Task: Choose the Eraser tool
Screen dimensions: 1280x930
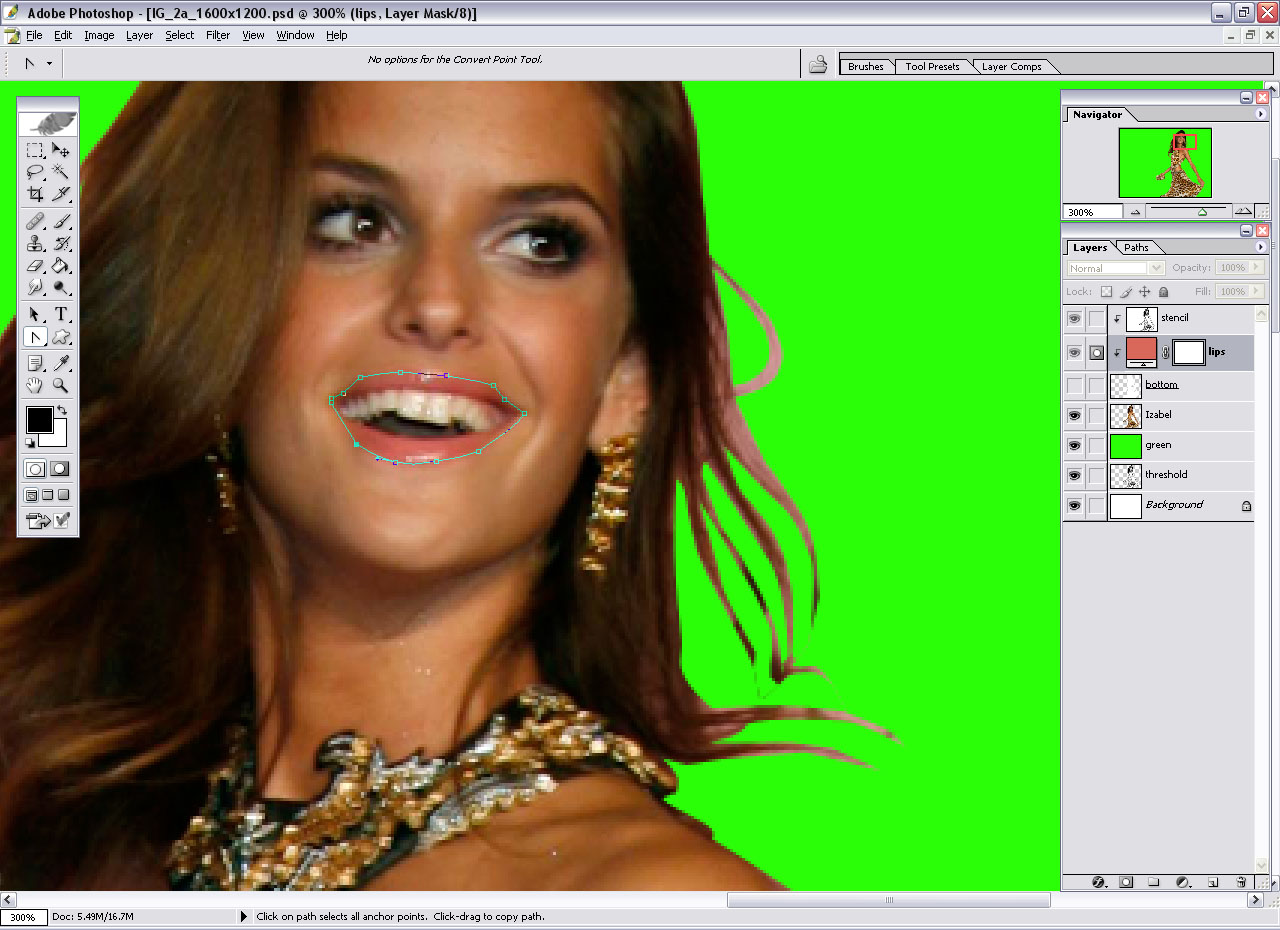Action: 35,267
